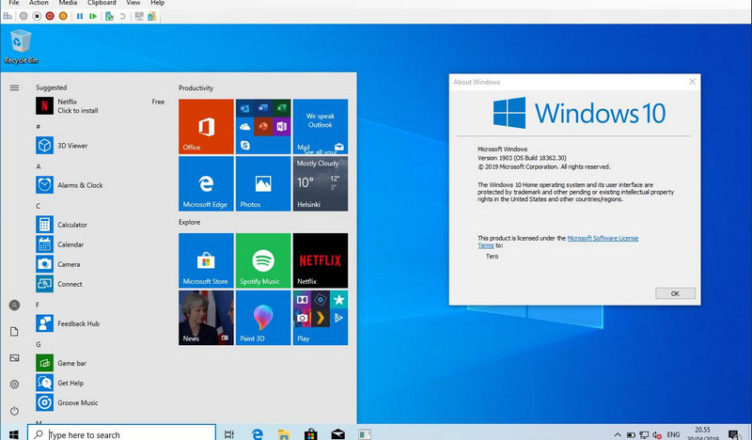Click the Windows Start button
752x440 pixels.
pyautogui.click(x=13, y=434)
